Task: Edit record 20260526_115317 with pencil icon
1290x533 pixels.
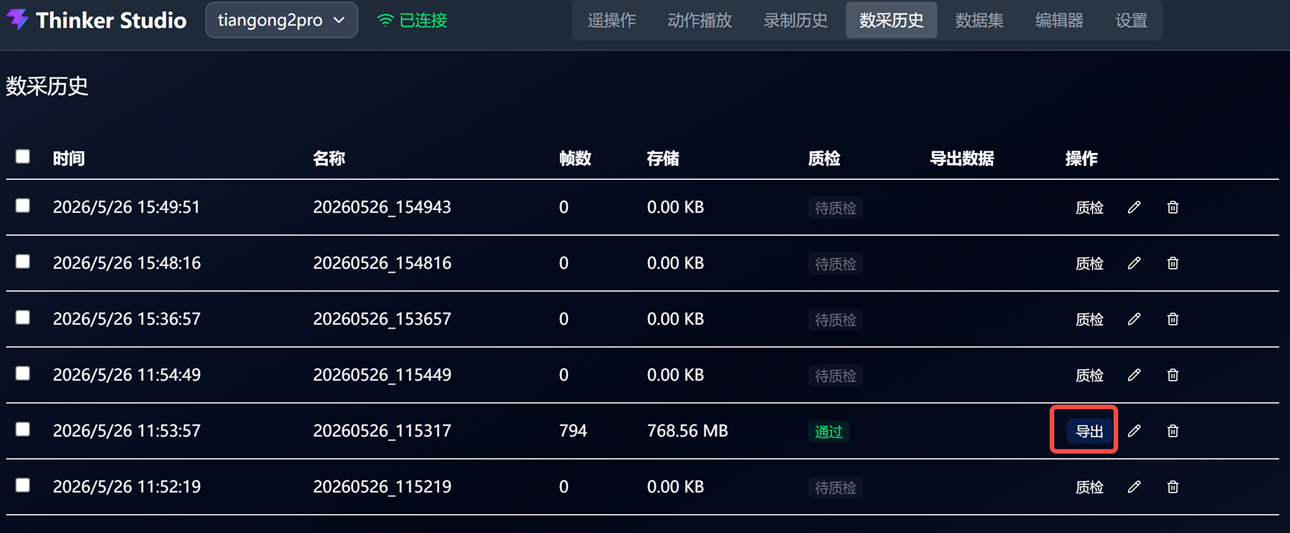Action: [1134, 431]
